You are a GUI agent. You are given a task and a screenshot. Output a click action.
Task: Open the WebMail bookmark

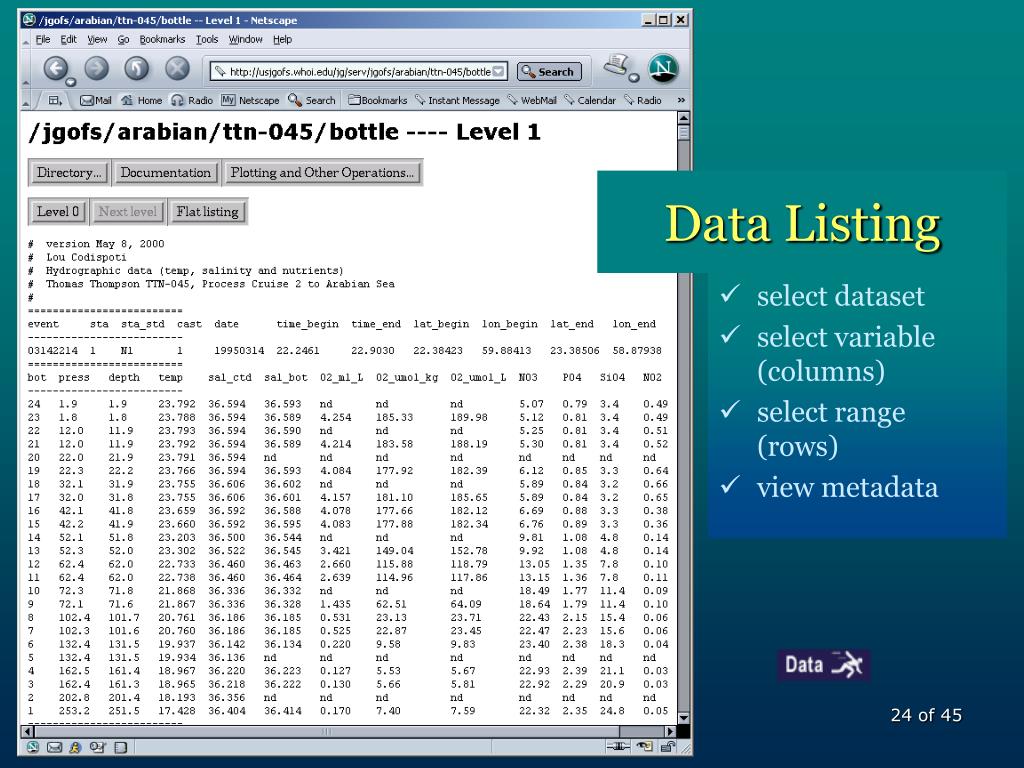click(x=532, y=100)
